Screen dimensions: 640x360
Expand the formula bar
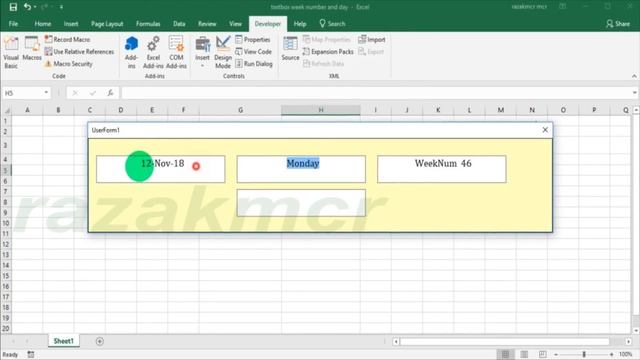pyautogui.click(x=634, y=93)
